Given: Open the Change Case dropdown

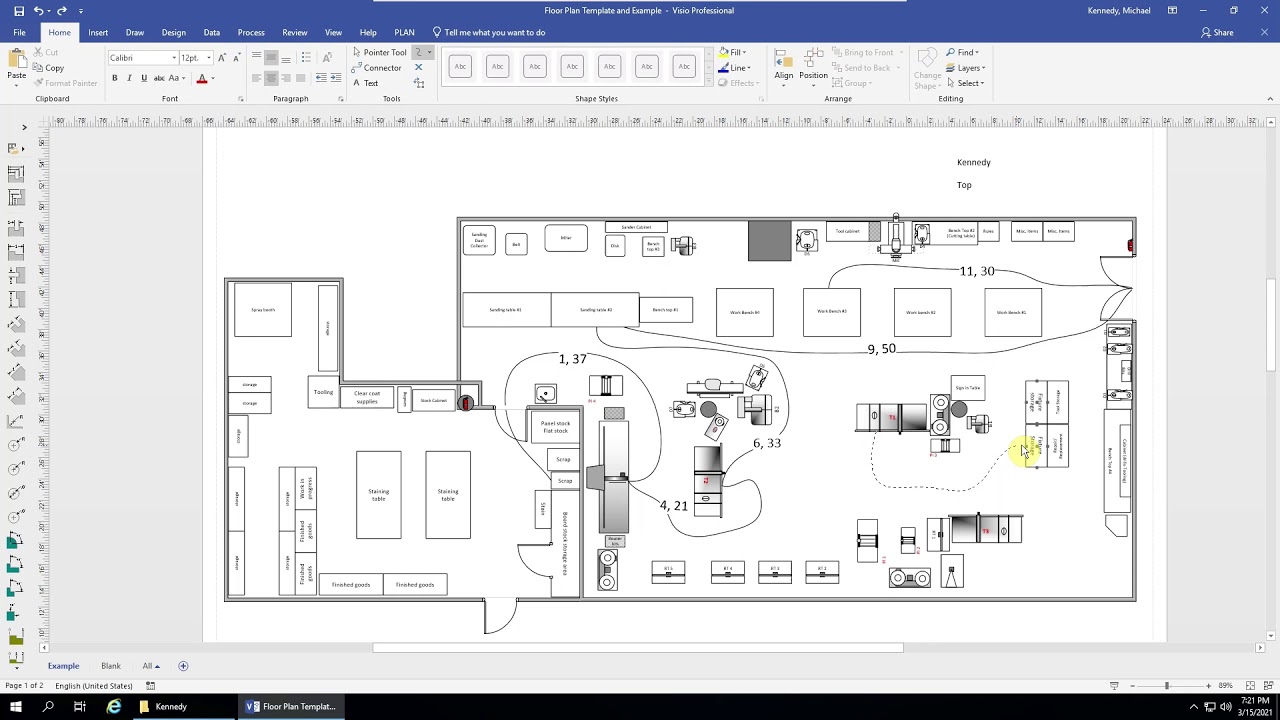Looking at the screenshot, I should [x=177, y=78].
